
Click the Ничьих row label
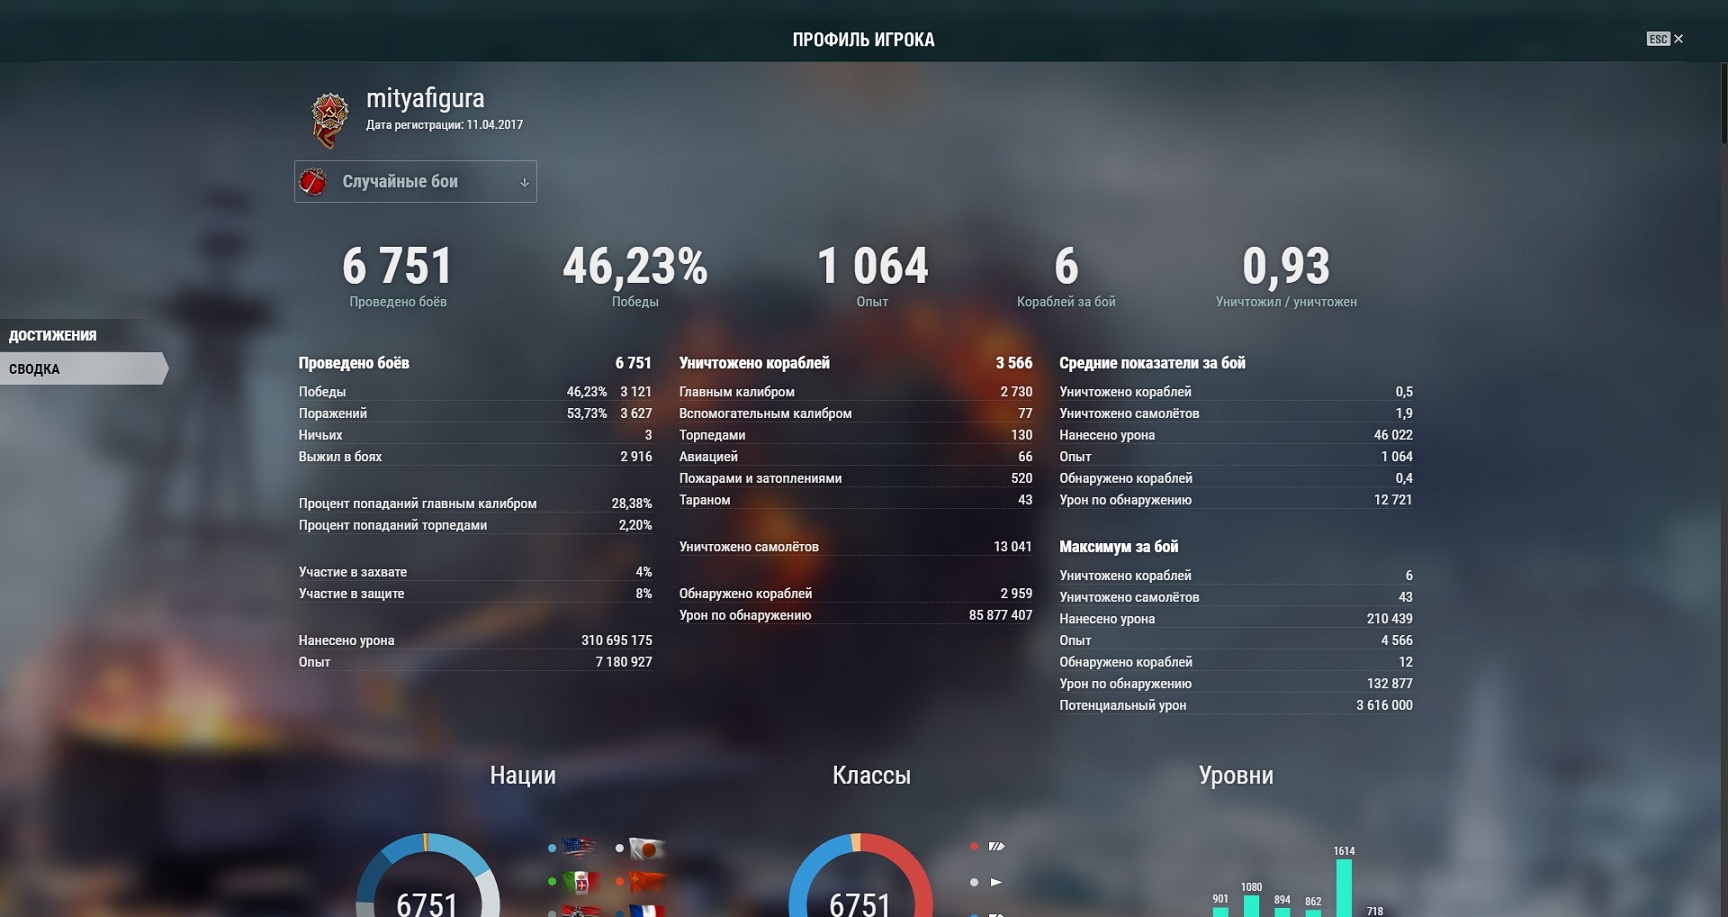(320, 435)
